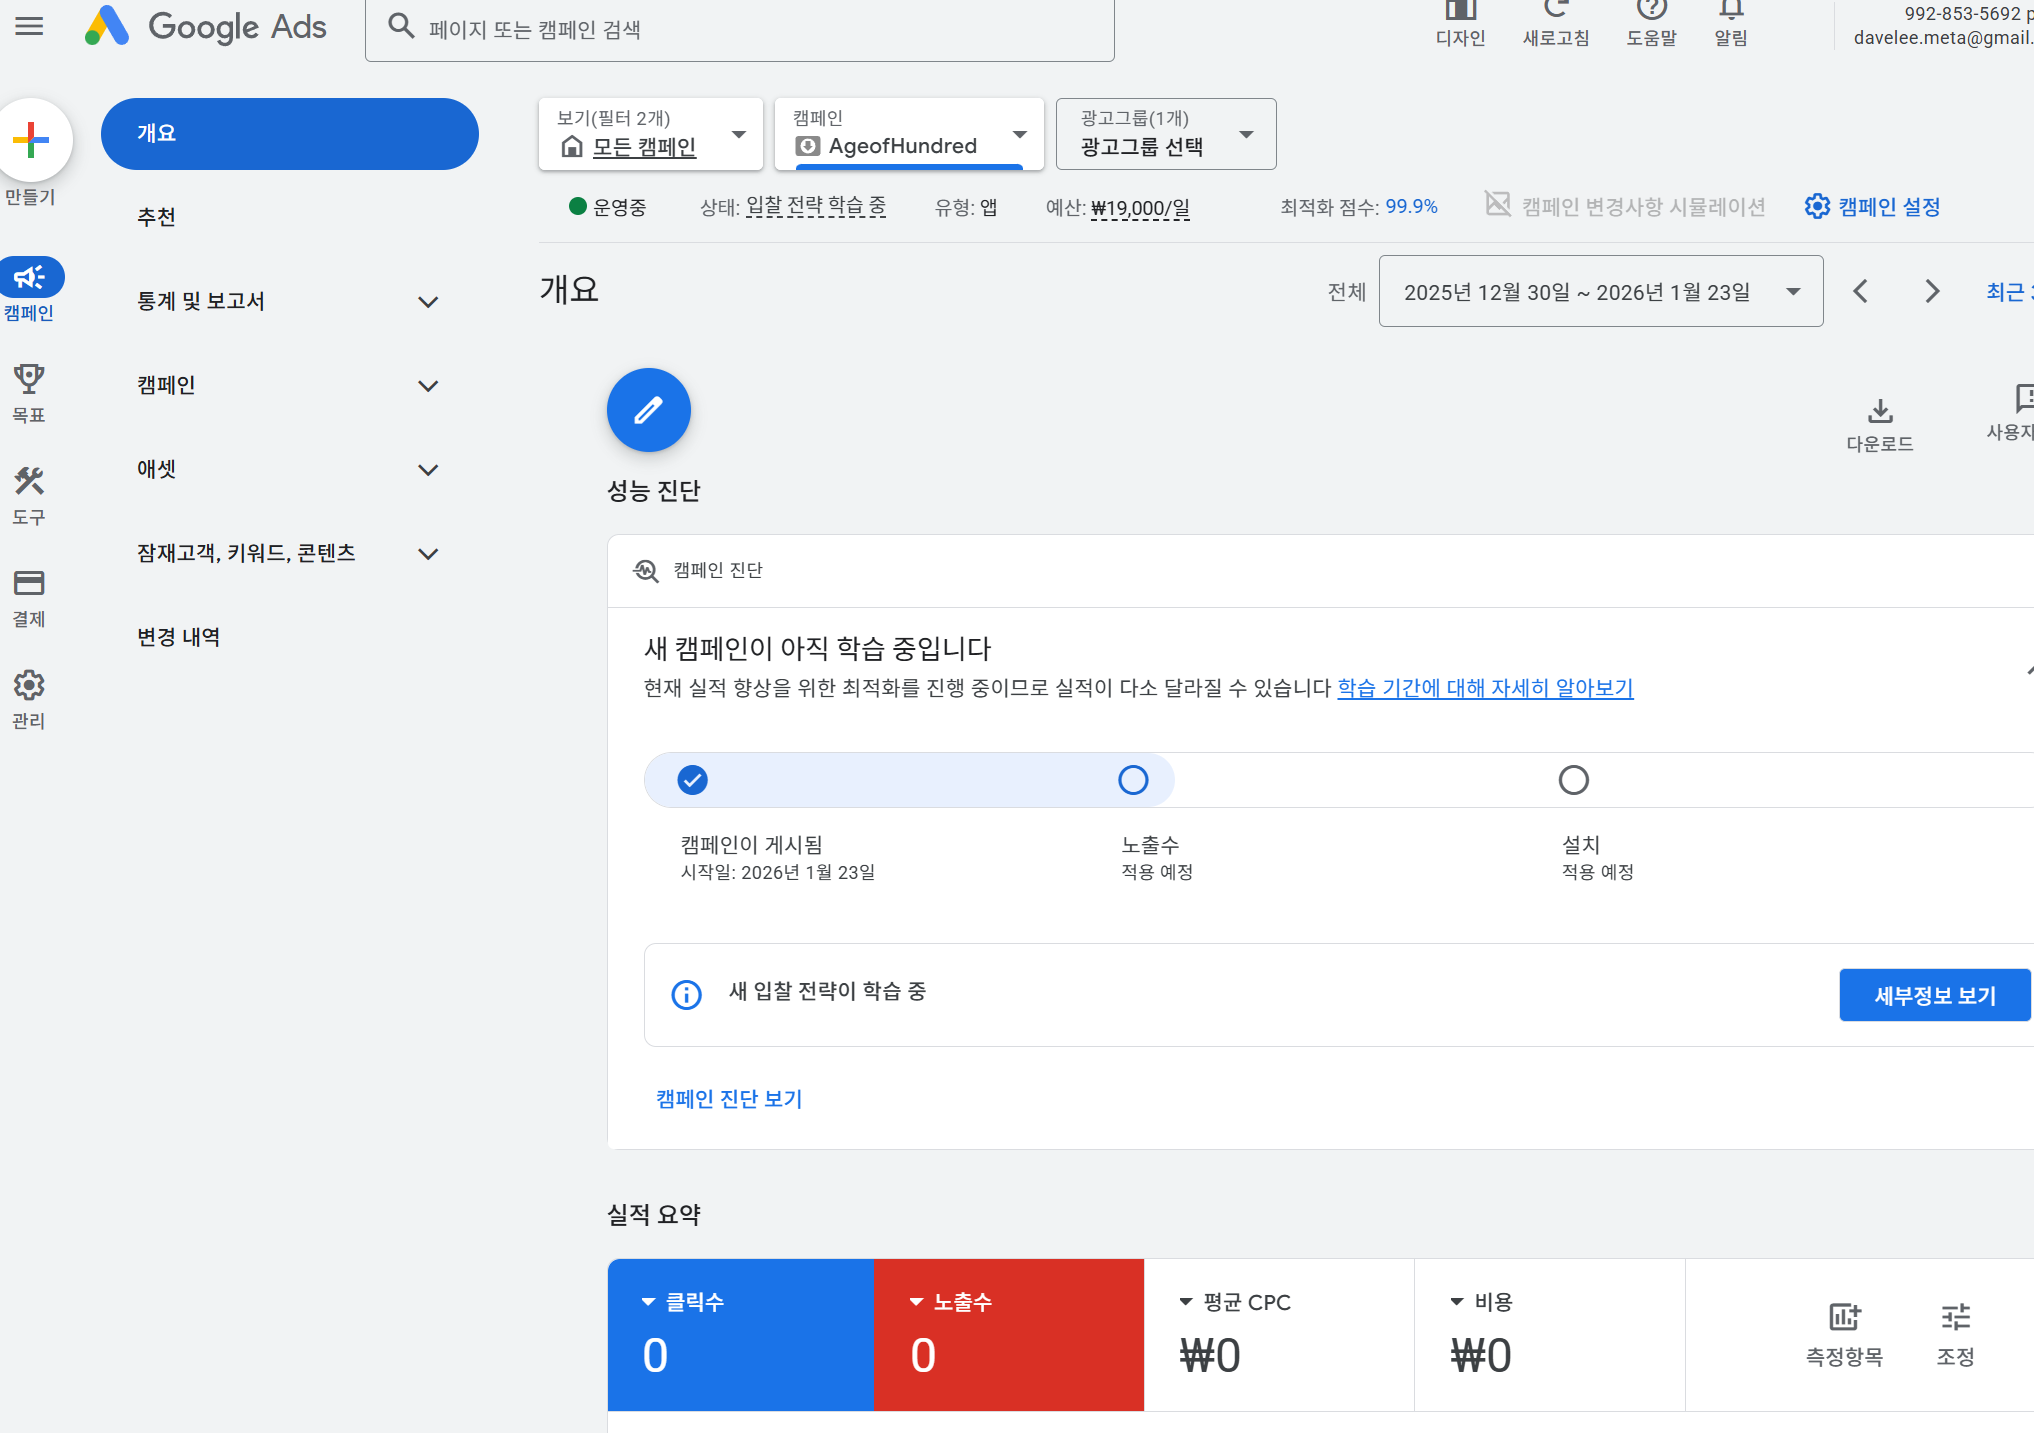Viewport: 2034px width, 1433px height.
Task: Open the 측정항목 metrics chart icon
Action: pos(1844,1318)
